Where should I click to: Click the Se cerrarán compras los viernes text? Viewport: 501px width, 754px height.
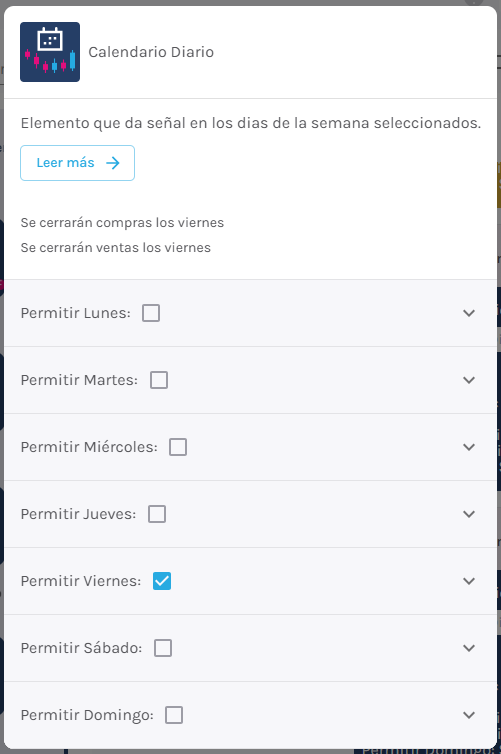coord(122,223)
